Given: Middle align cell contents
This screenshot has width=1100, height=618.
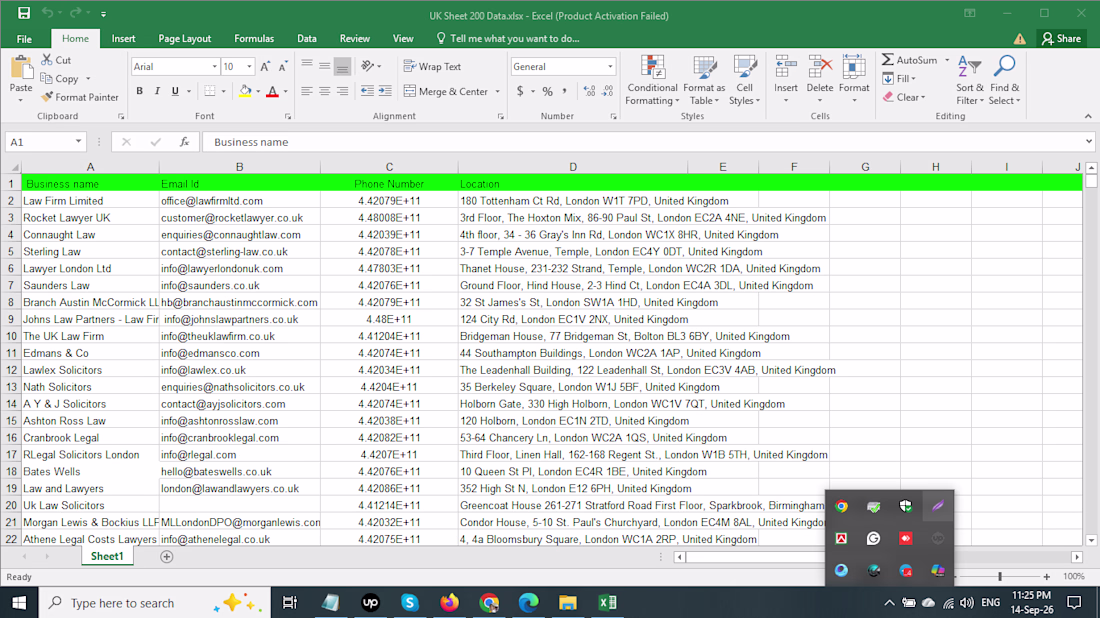Looking at the screenshot, I should pyautogui.click(x=324, y=67).
